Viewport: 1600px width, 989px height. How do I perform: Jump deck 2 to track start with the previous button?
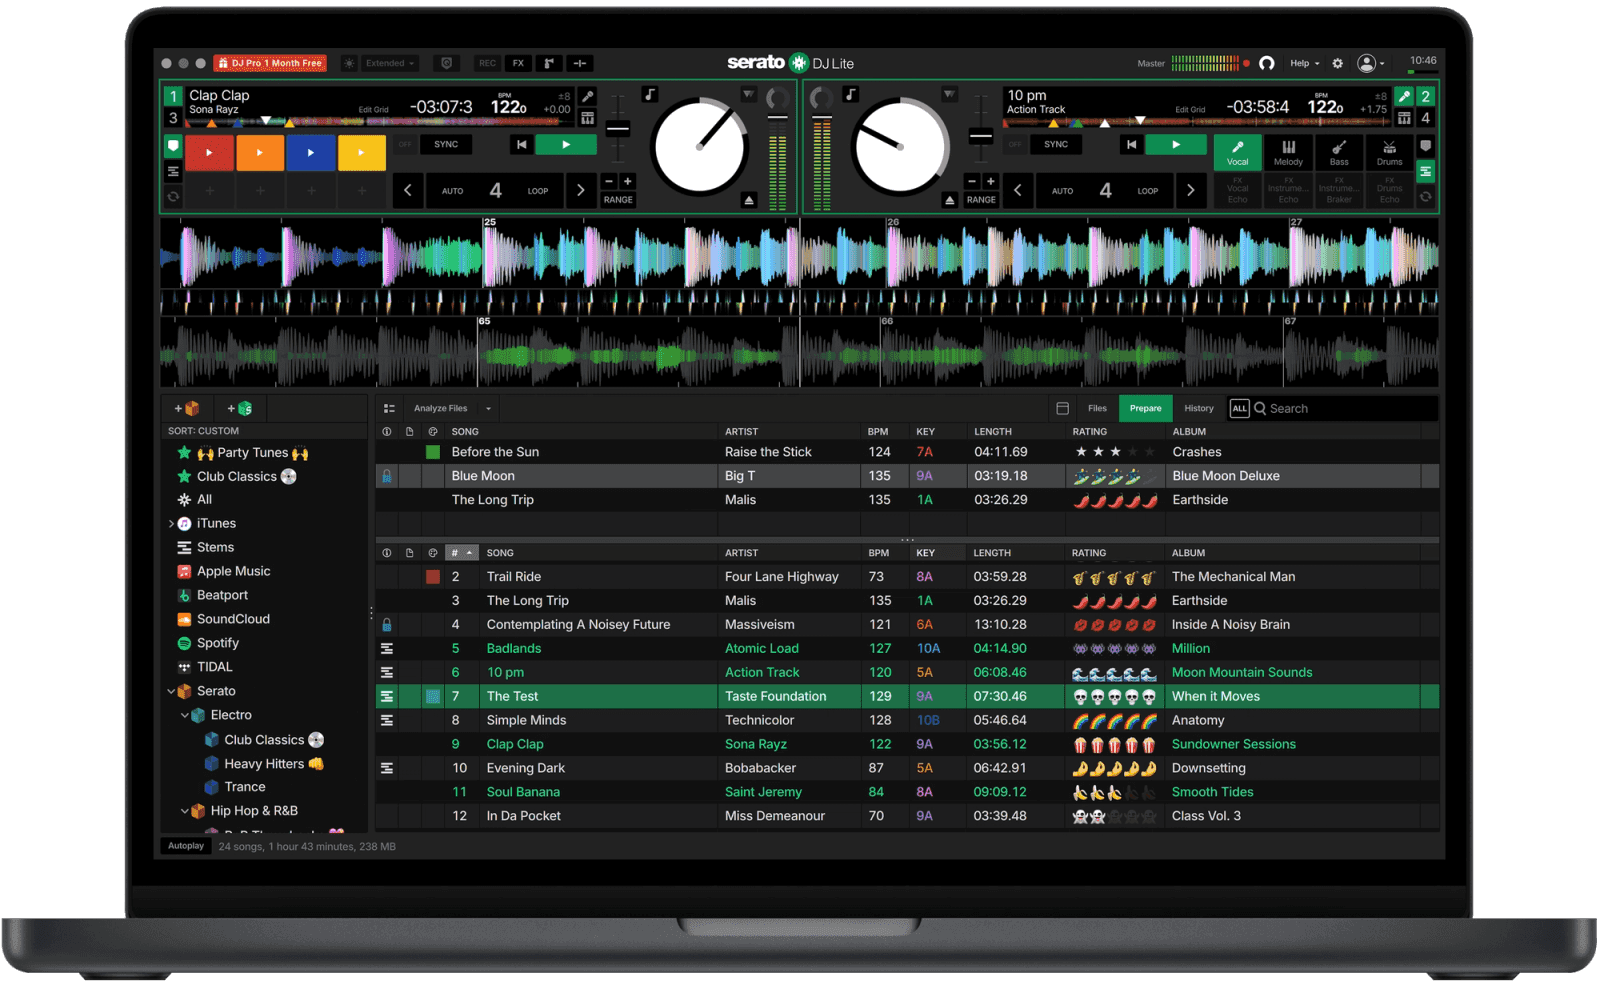pyautogui.click(x=1131, y=144)
